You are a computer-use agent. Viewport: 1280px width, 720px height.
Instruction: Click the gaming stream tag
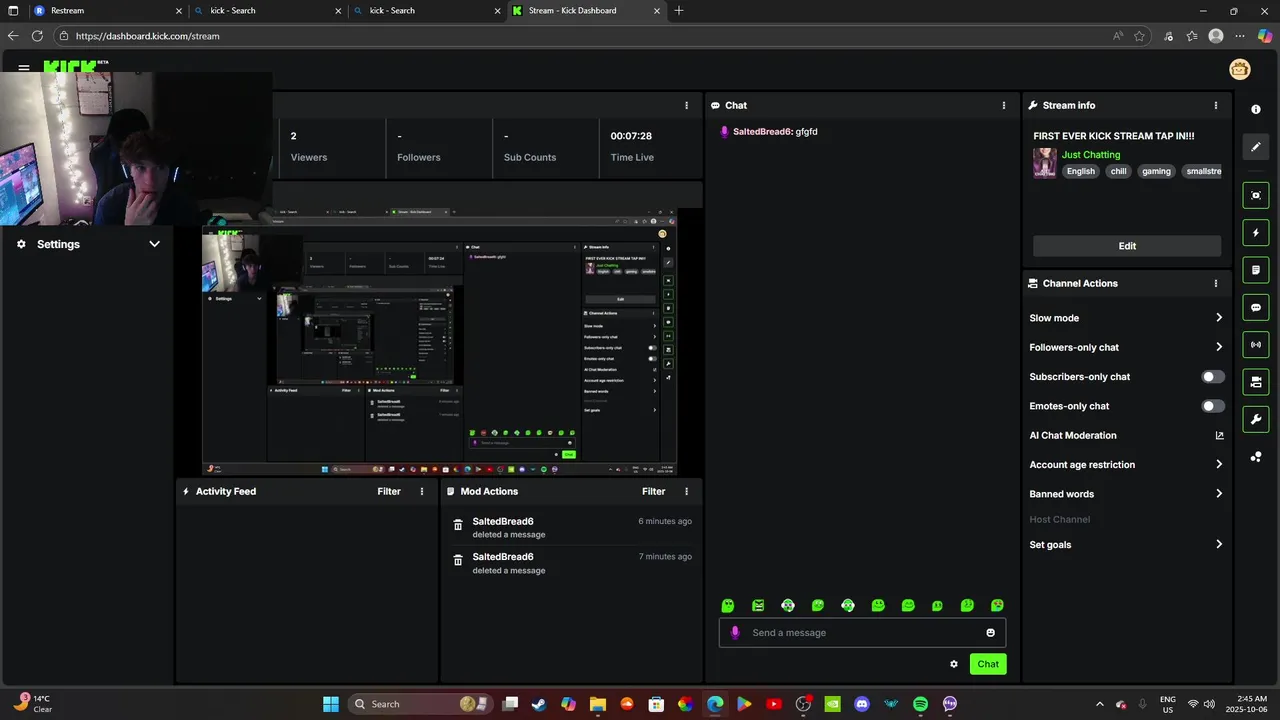1156,171
